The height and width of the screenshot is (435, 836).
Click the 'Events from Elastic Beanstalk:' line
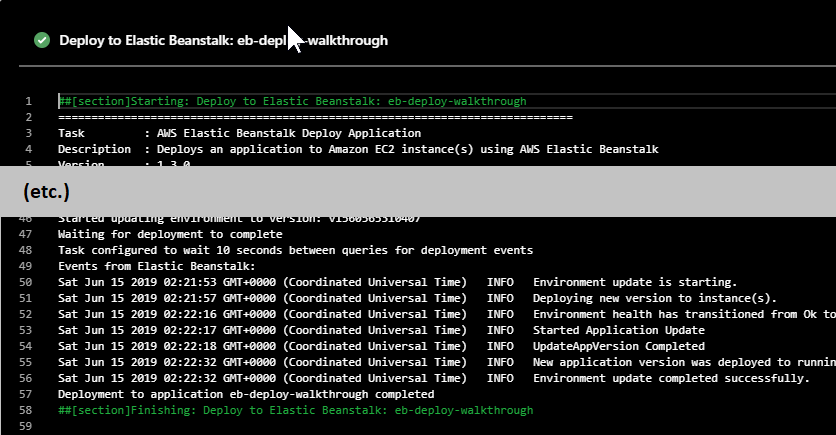(x=156, y=266)
